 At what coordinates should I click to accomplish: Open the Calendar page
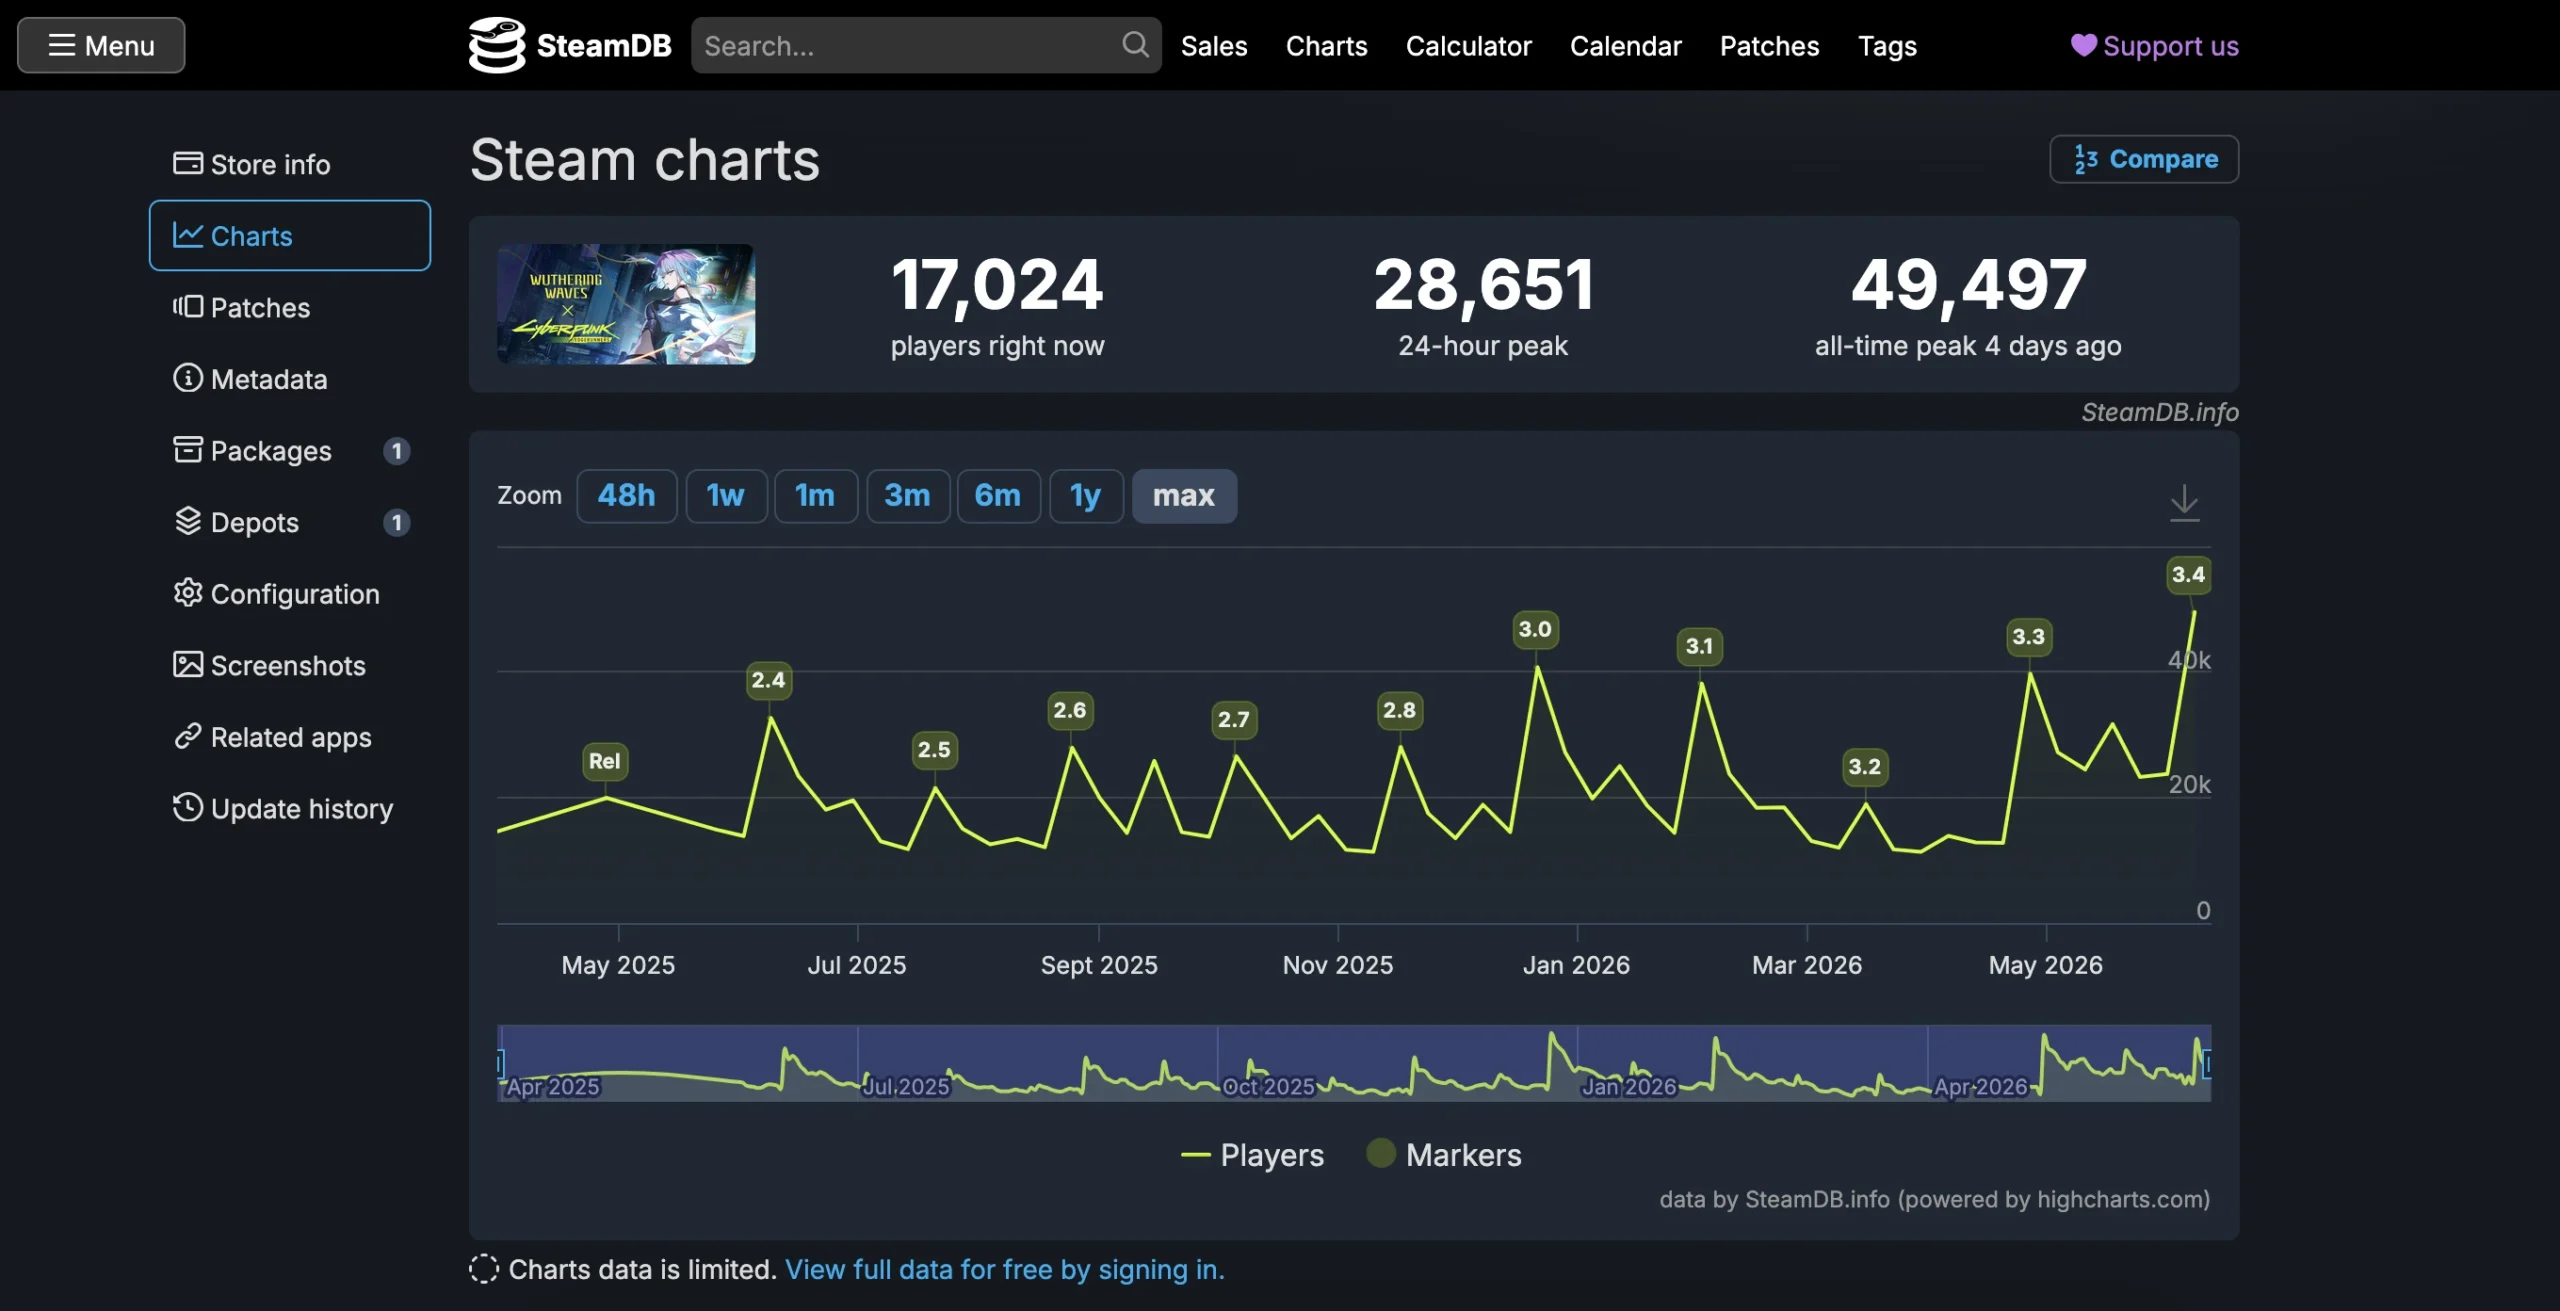tap(1625, 46)
